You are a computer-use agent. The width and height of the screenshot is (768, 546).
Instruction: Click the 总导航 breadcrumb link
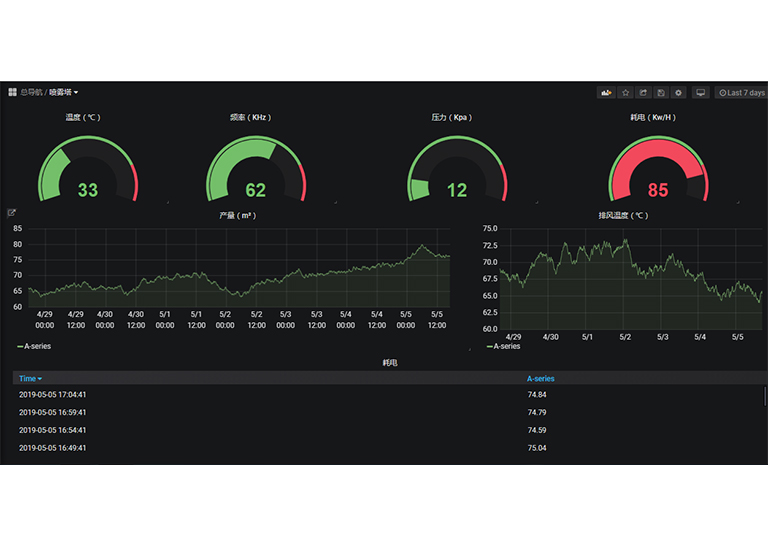32,92
